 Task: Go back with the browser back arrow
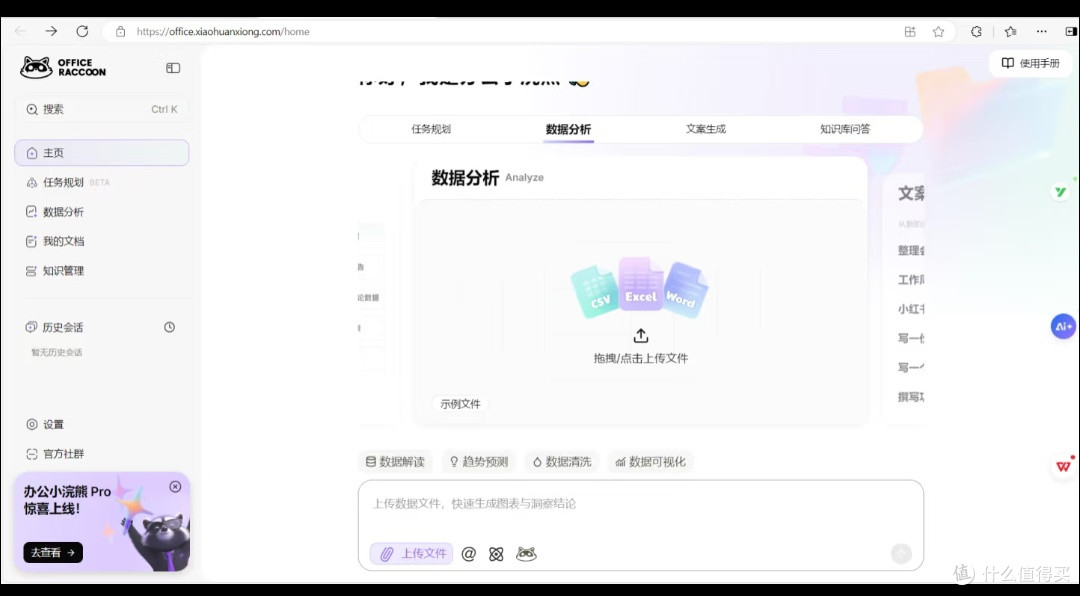point(20,31)
